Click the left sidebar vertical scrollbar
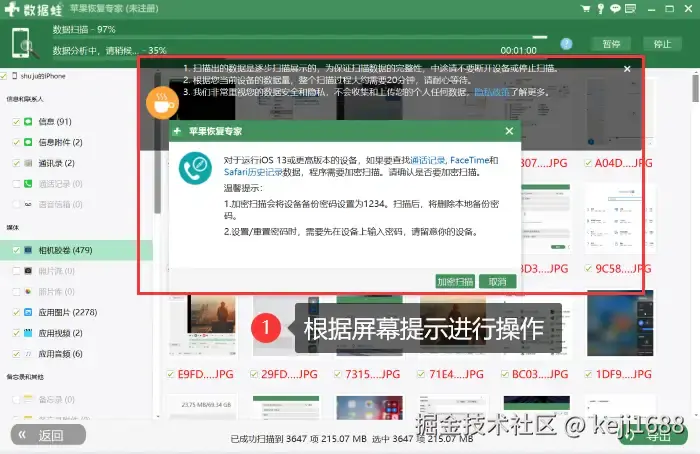 [x=157, y=143]
